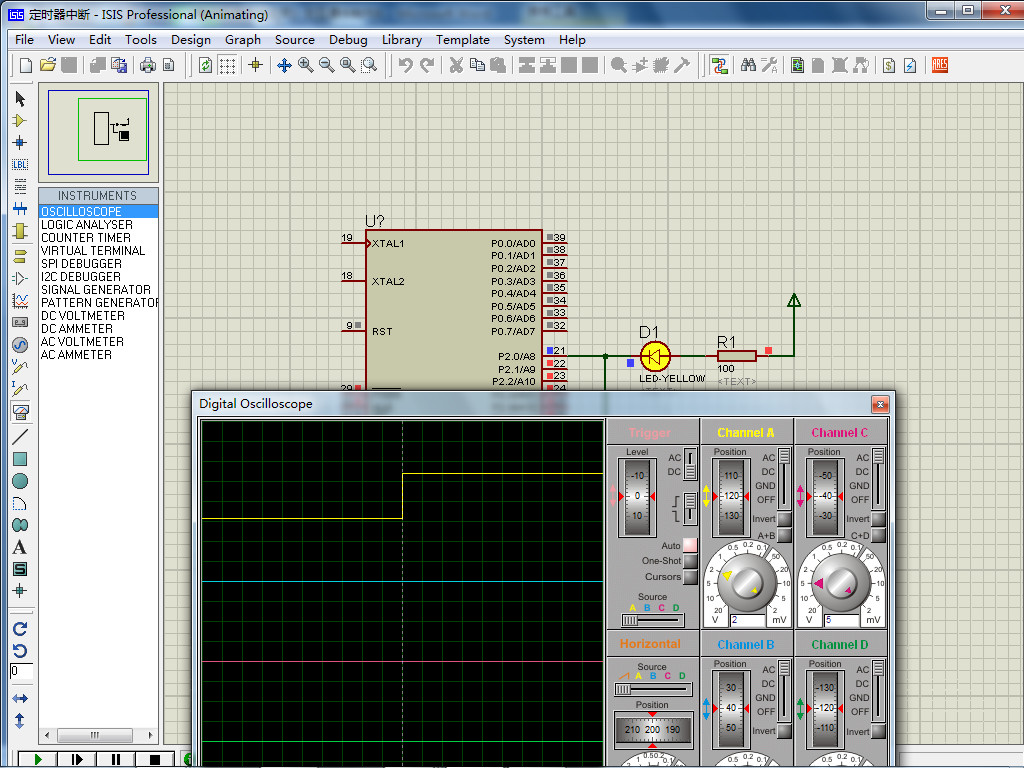Viewport: 1024px width, 768px height.
Task: Select the Text Script tool
Action: [x=20, y=186]
